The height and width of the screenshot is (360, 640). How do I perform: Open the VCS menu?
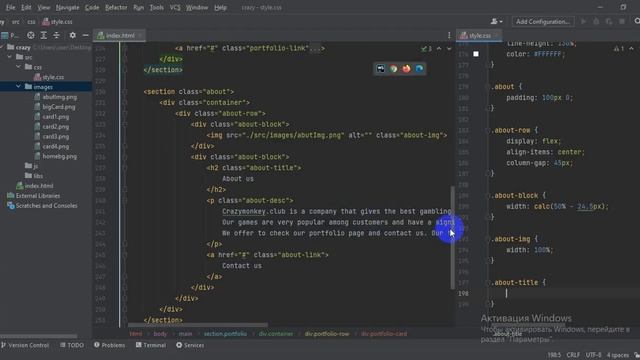(175, 7)
